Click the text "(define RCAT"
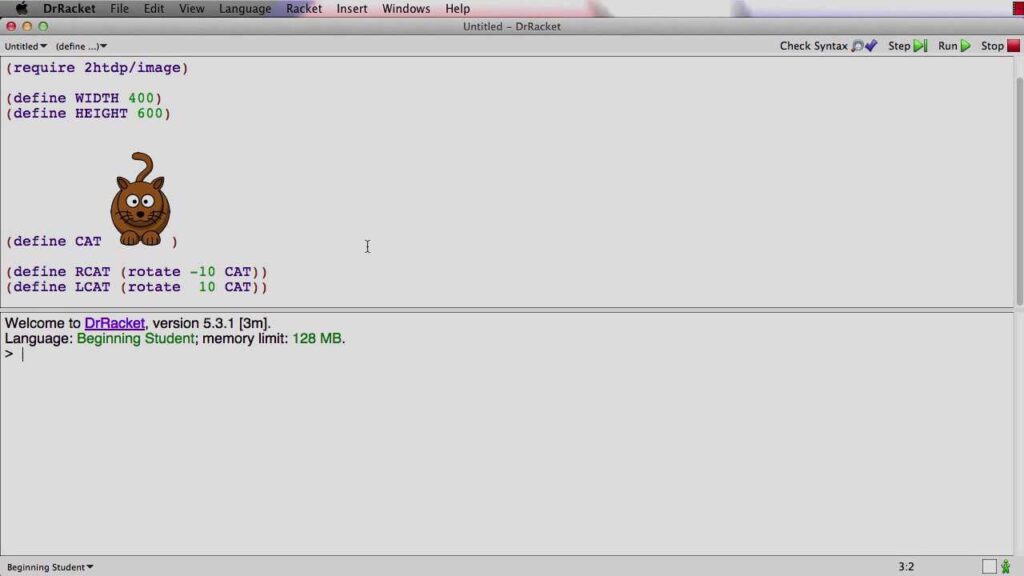This screenshot has height=576, width=1024. click(x=58, y=272)
